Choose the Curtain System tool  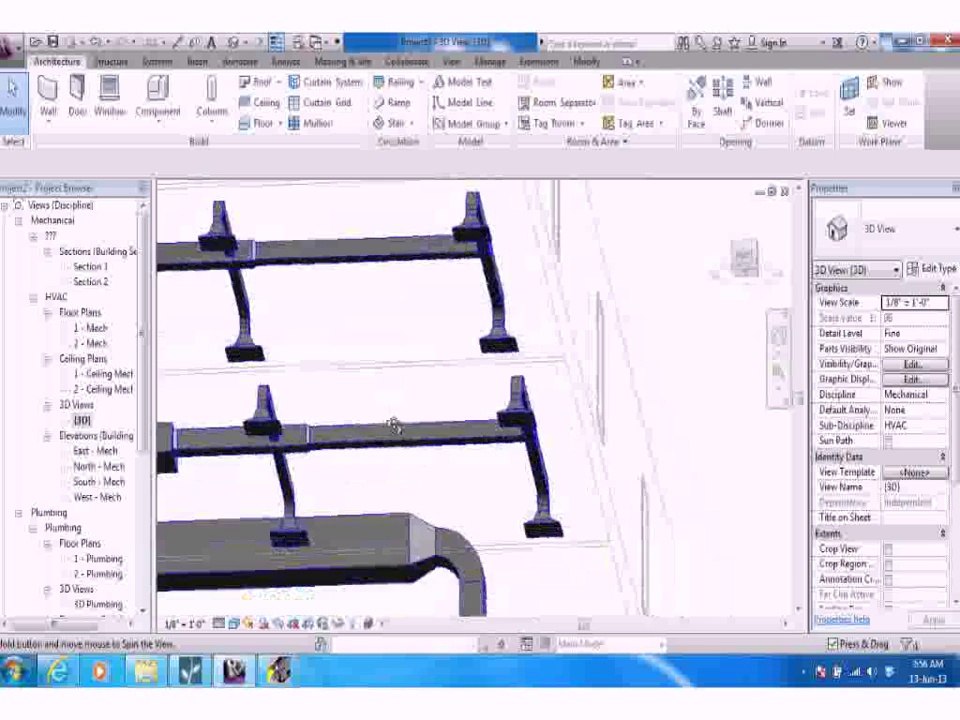point(325,82)
